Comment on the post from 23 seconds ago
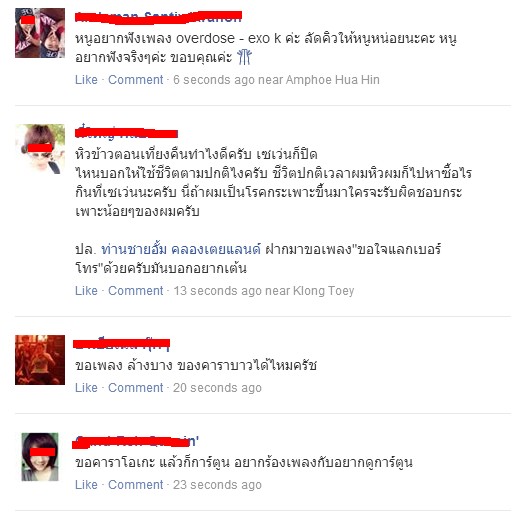 136,485
